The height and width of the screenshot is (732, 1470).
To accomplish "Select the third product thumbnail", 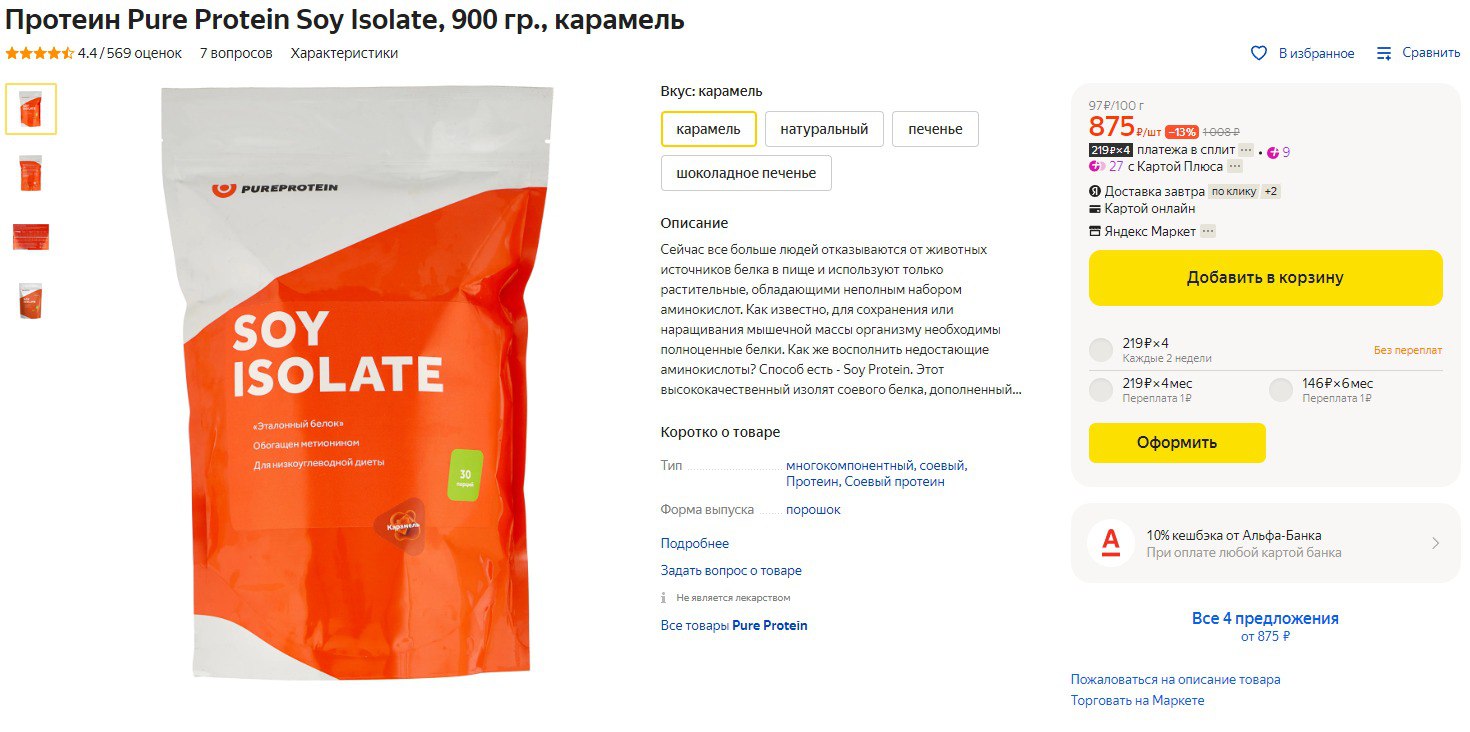I will [31, 237].
